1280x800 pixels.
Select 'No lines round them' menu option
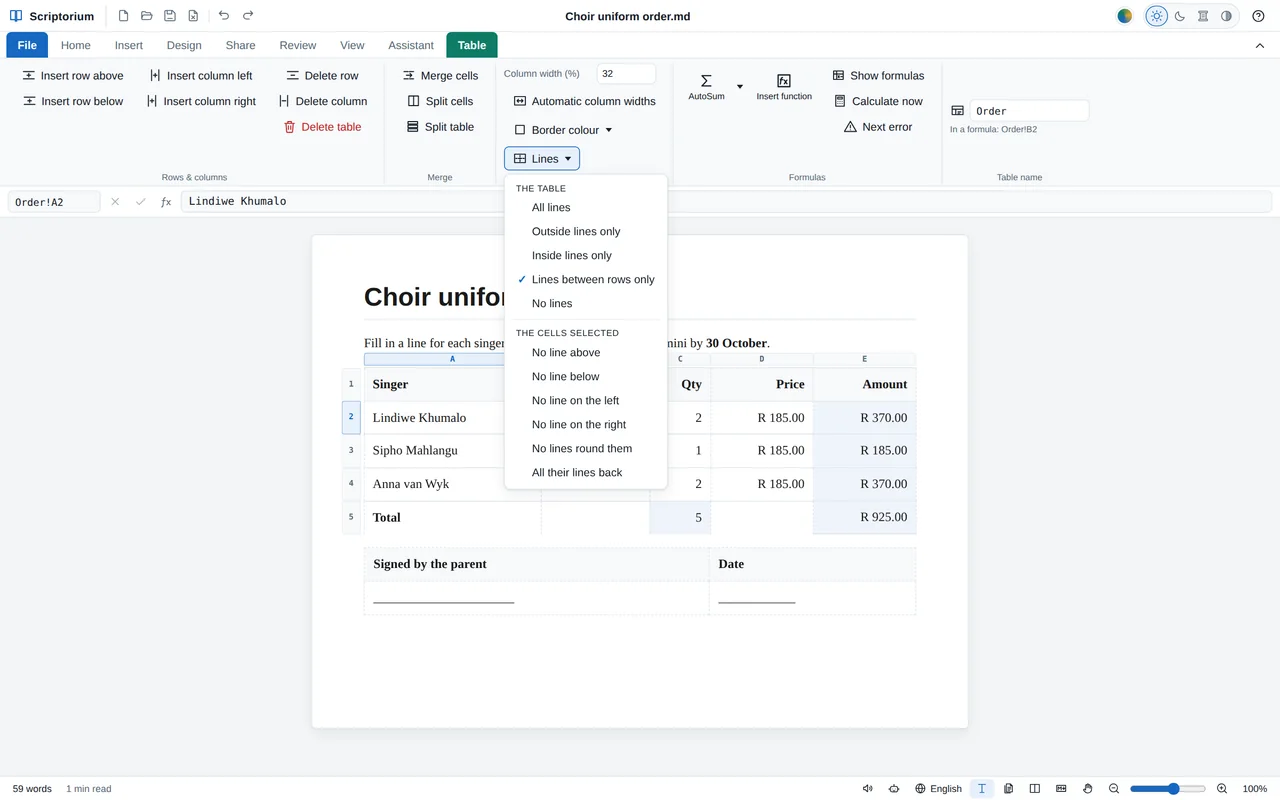click(x=585, y=449)
